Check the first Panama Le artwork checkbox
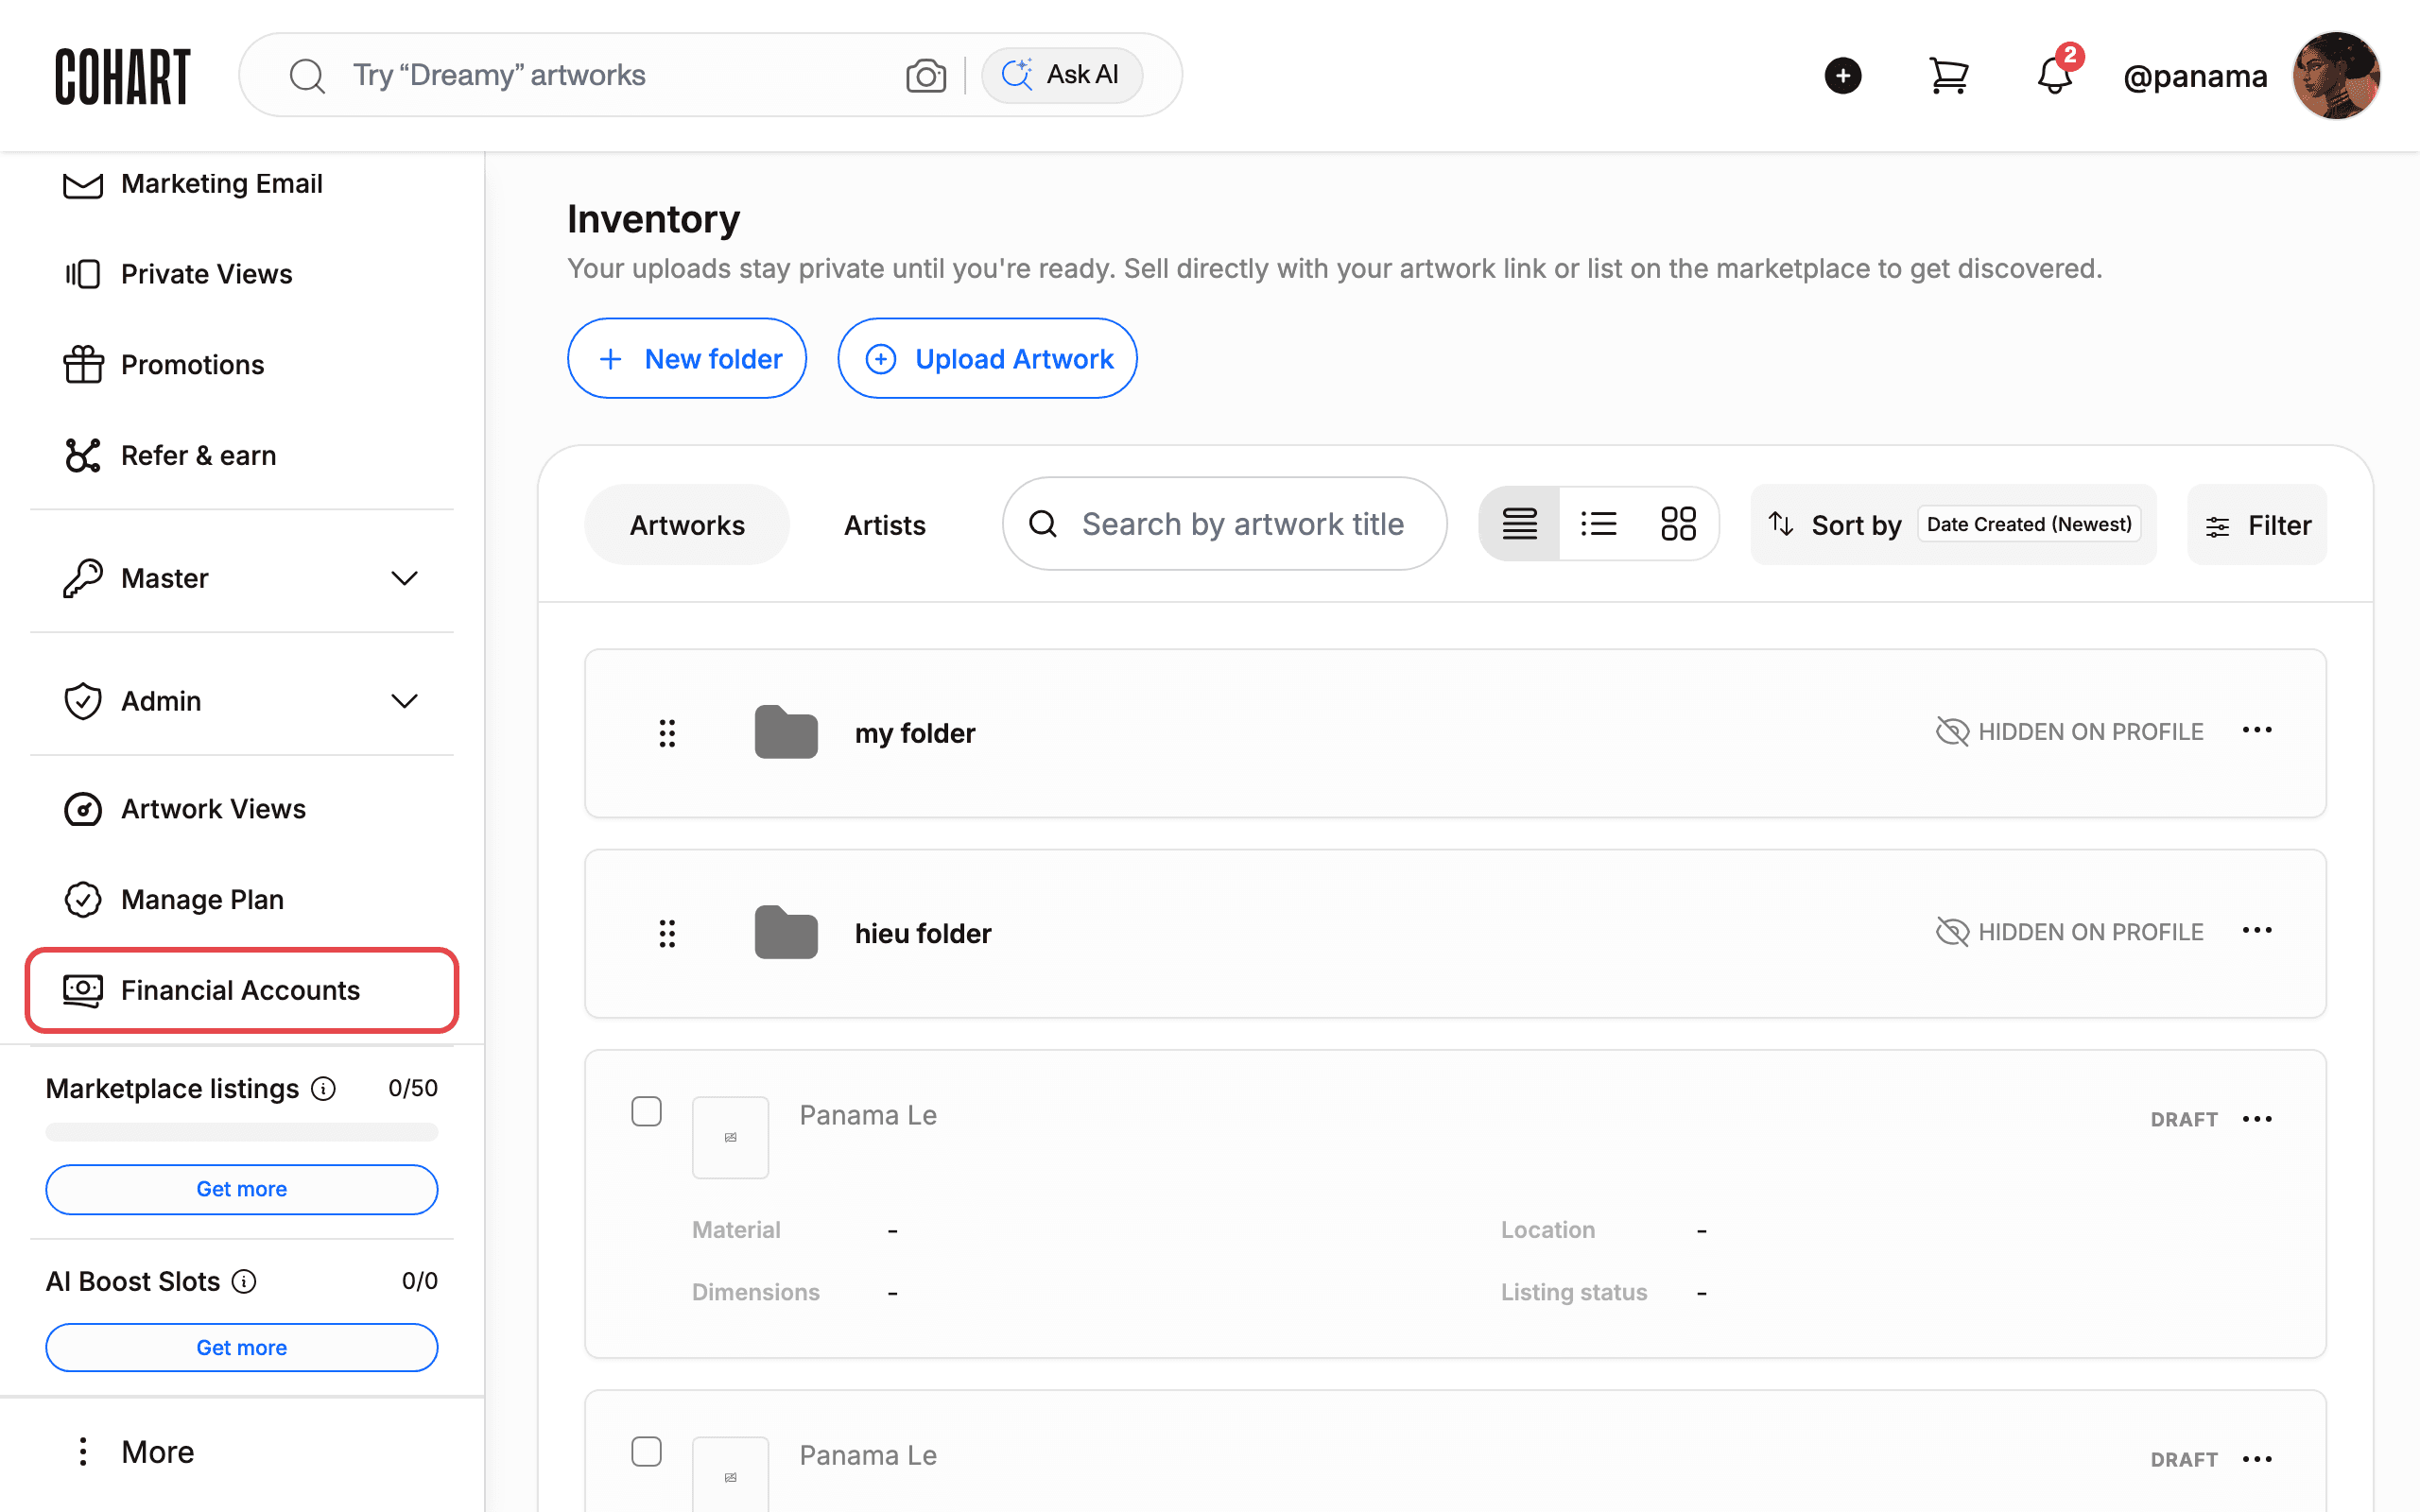The width and height of the screenshot is (2420, 1512). tap(646, 1111)
